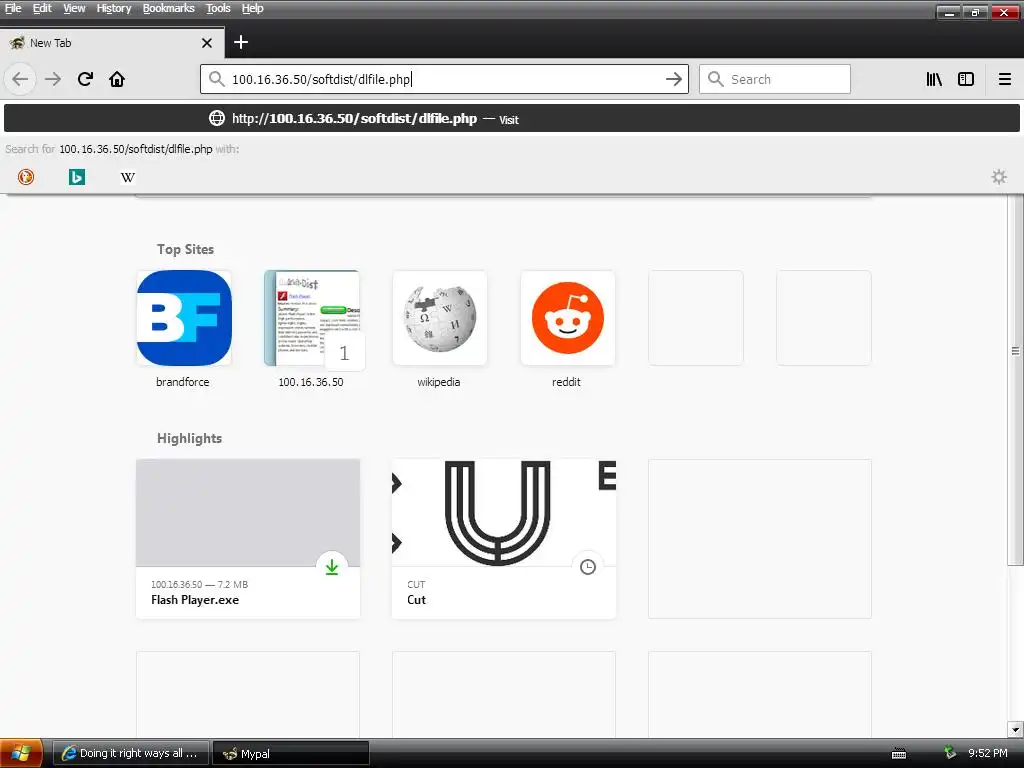Screen dimensions: 1024x768
Task: Open the View menu
Action: (x=74, y=8)
